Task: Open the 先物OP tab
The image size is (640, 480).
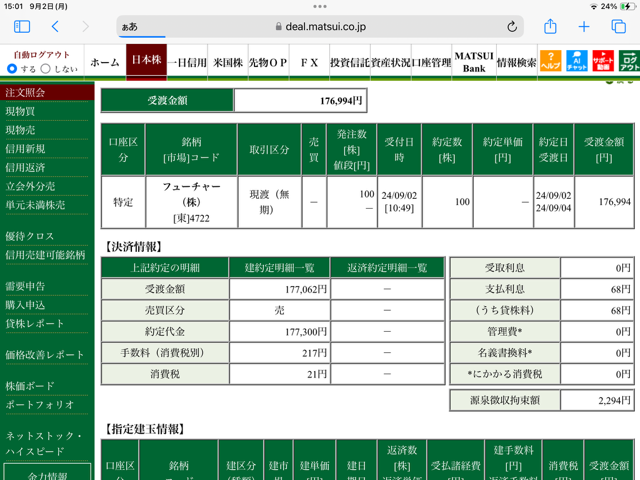Action: pyautogui.click(x=268, y=62)
